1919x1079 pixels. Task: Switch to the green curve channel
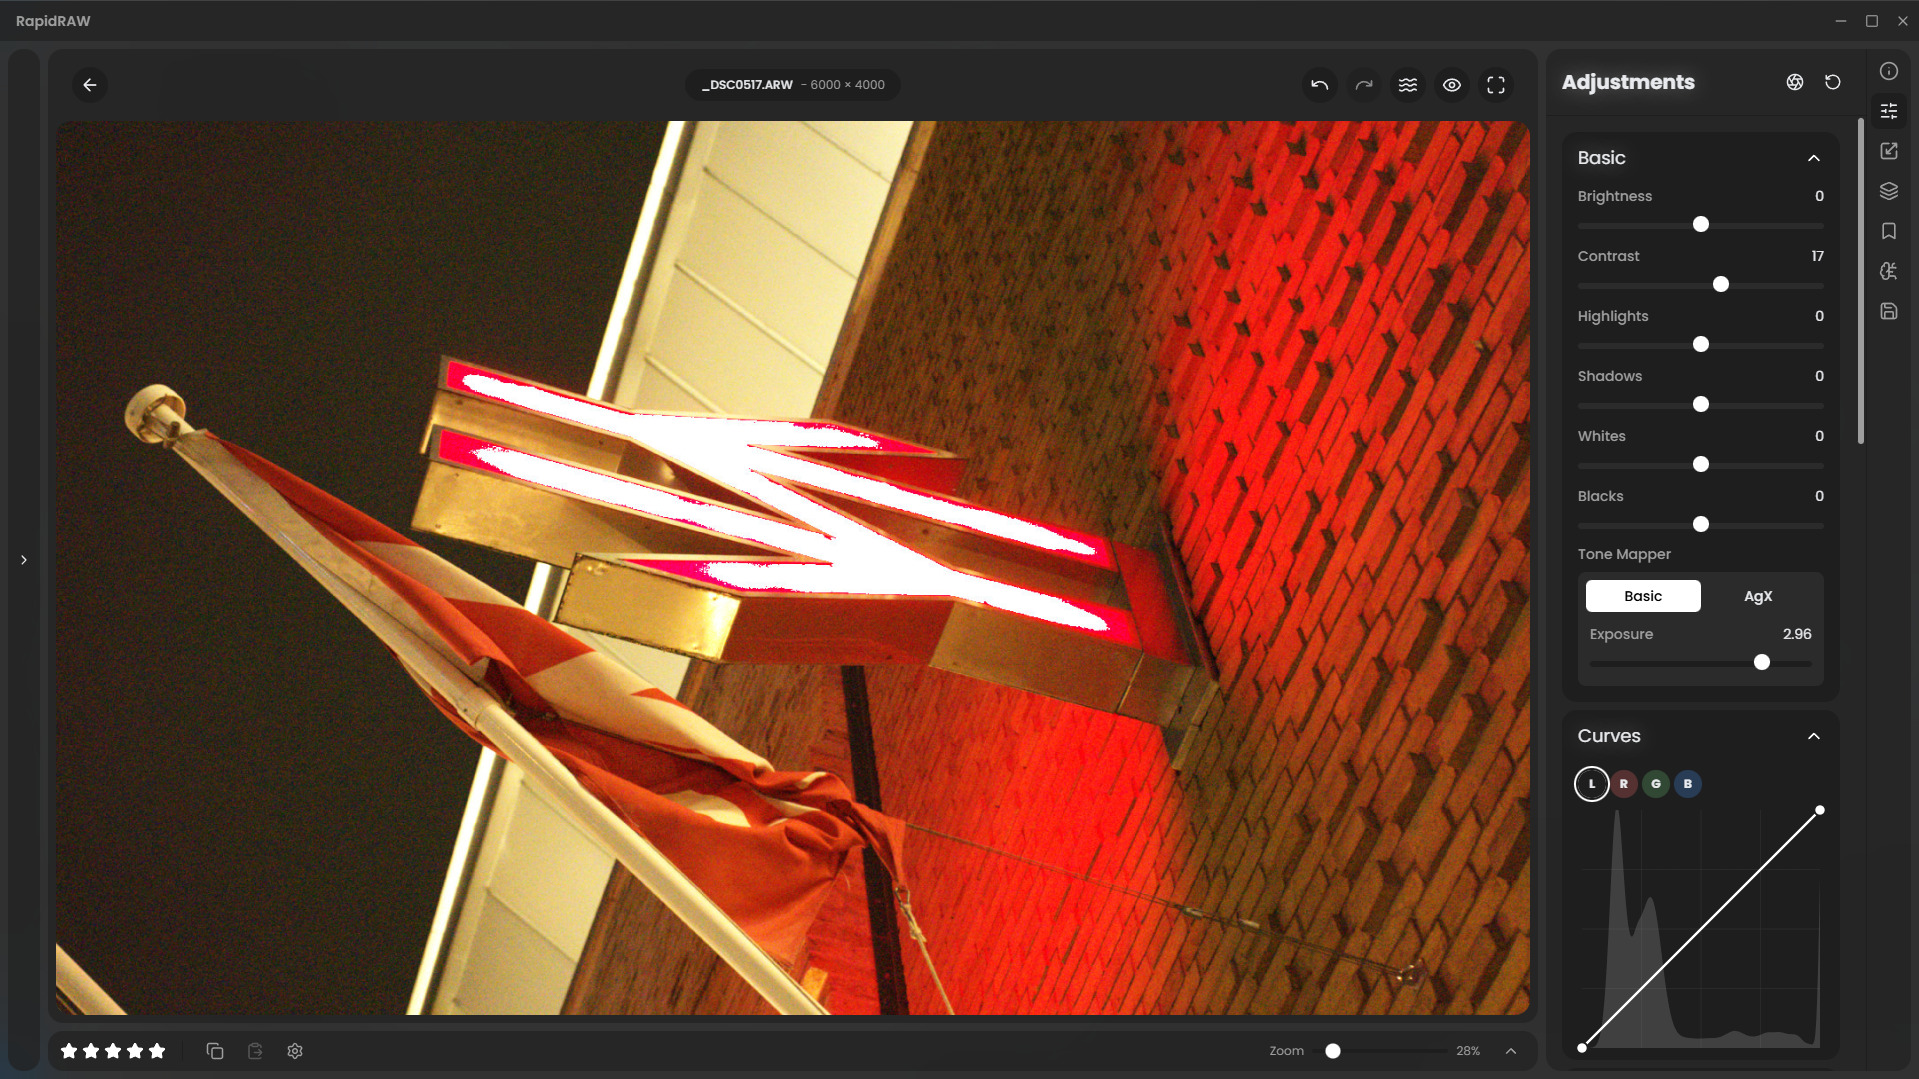tap(1655, 784)
